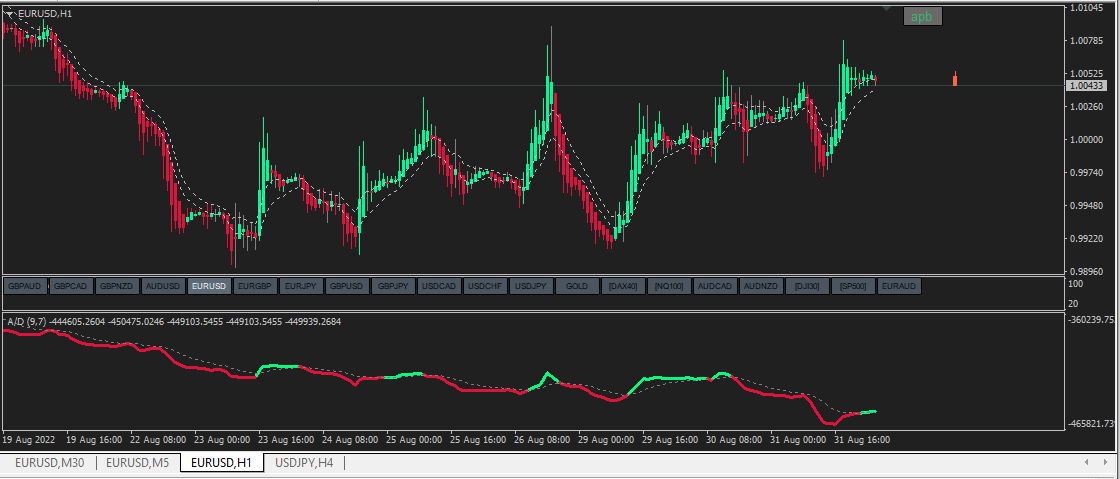Open the EURUSD,M30 chart tab
This screenshot has width=1120, height=479.
[x=49, y=463]
